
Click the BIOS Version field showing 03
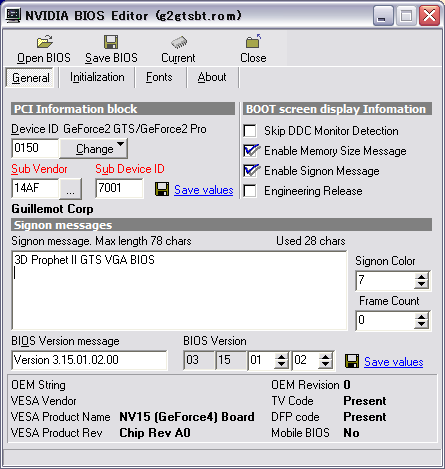[x=199, y=360]
